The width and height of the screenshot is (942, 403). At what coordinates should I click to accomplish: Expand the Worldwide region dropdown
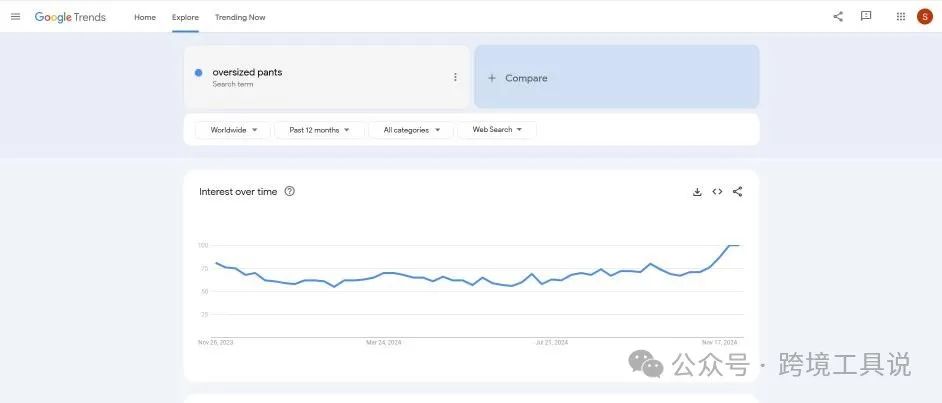[x=233, y=130]
